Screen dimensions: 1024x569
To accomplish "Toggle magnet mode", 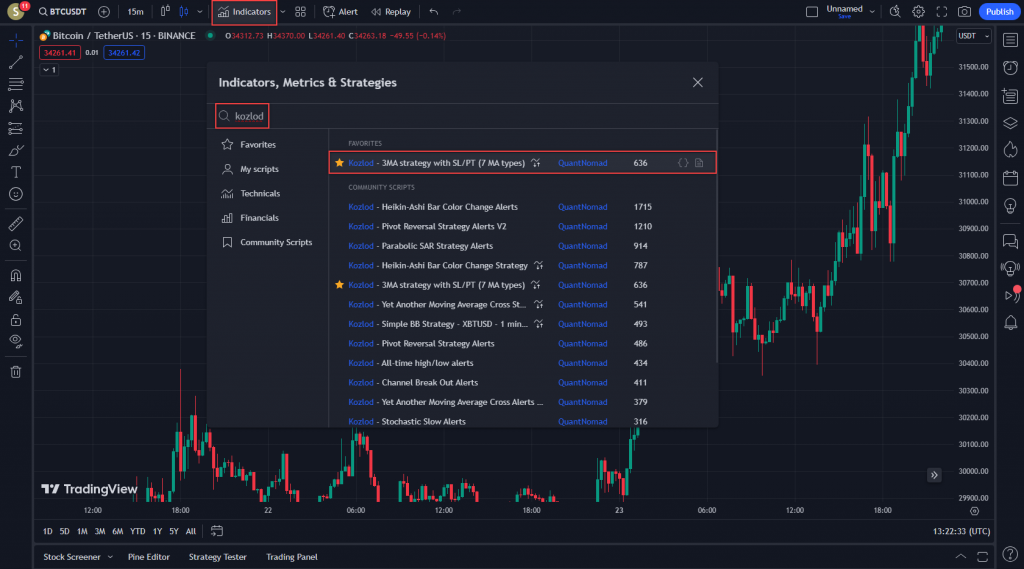I will tap(16, 275).
